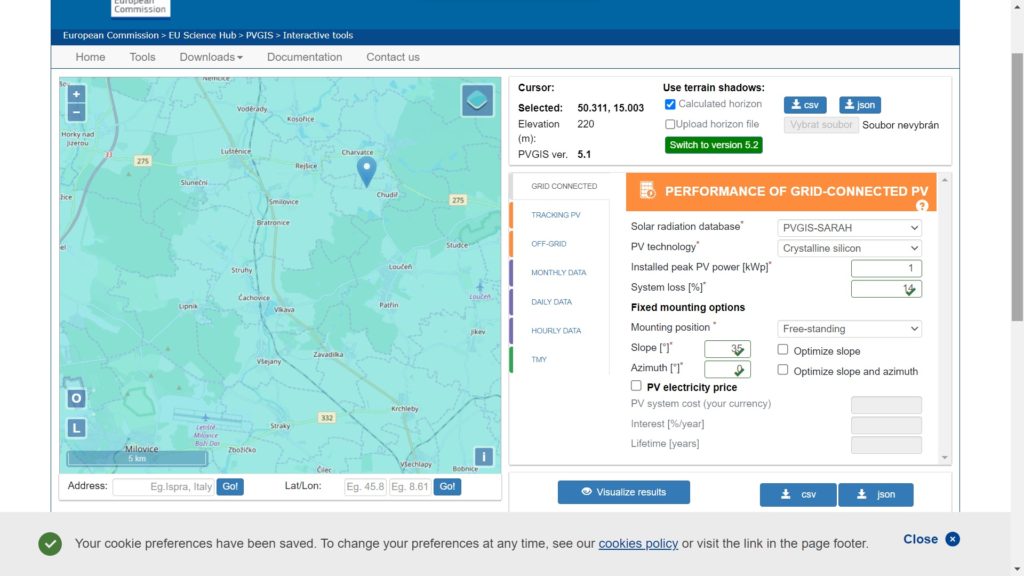1024x576 pixels.
Task: Click Go button next to Lat/Lon fields
Action: click(447, 487)
